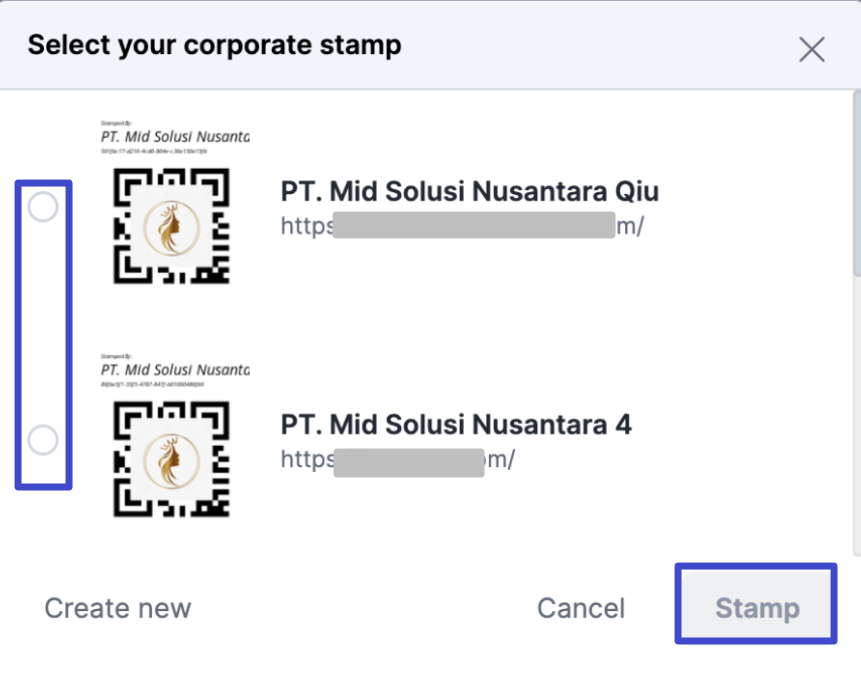The width and height of the screenshot is (861, 673).
Task: Cancel the stamp selection
Action: pyautogui.click(x=581, y=608)
